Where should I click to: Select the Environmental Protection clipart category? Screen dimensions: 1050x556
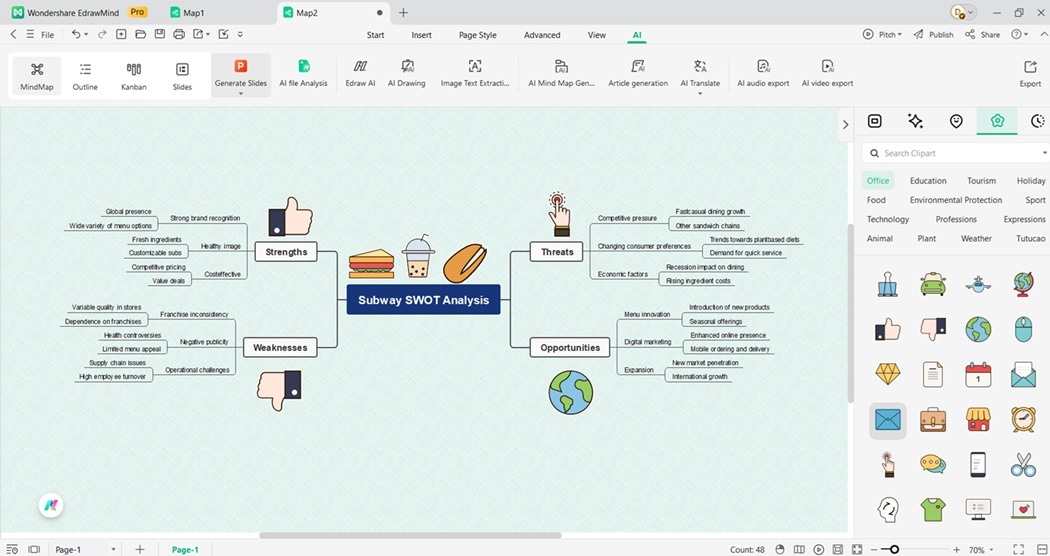click(x=956, y=200)
